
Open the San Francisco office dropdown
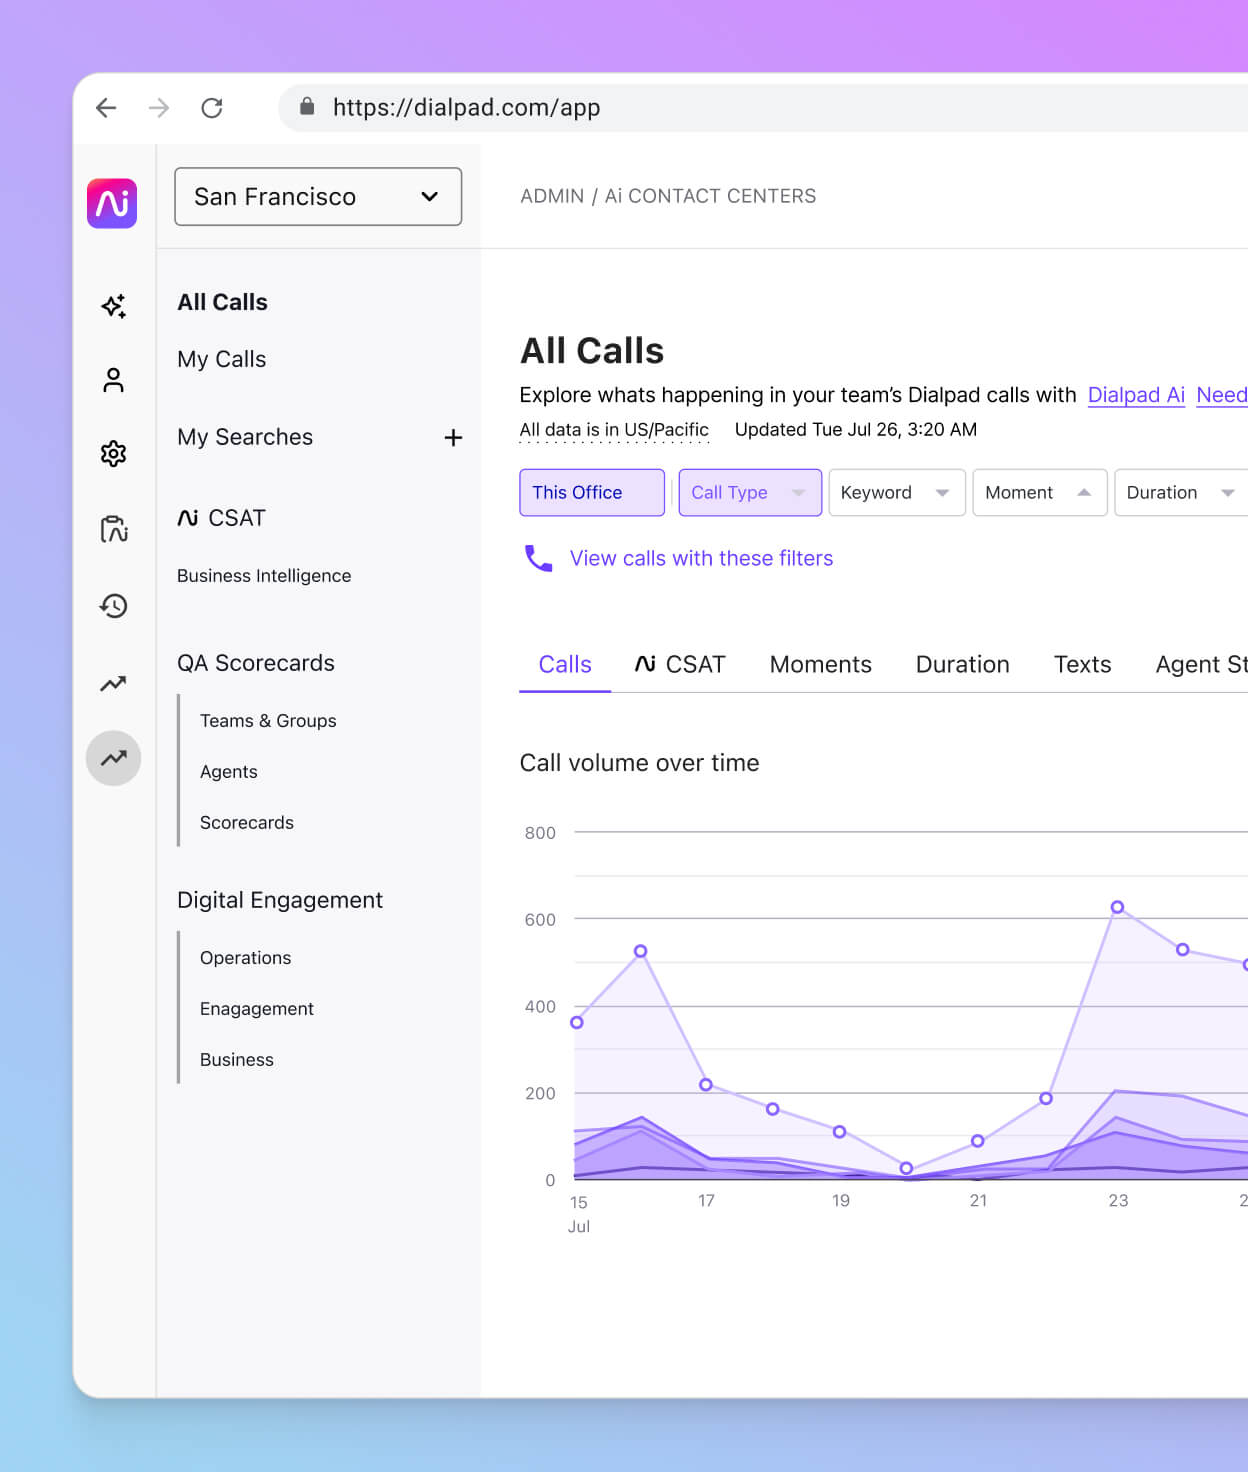click(x=317, y=197)
